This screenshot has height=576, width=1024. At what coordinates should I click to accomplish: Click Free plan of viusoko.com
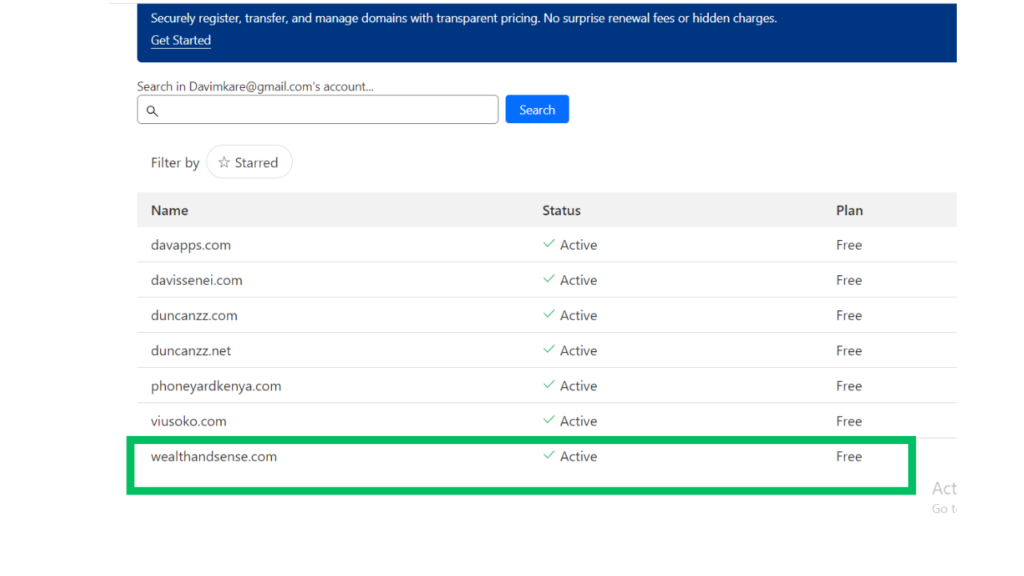848,421
